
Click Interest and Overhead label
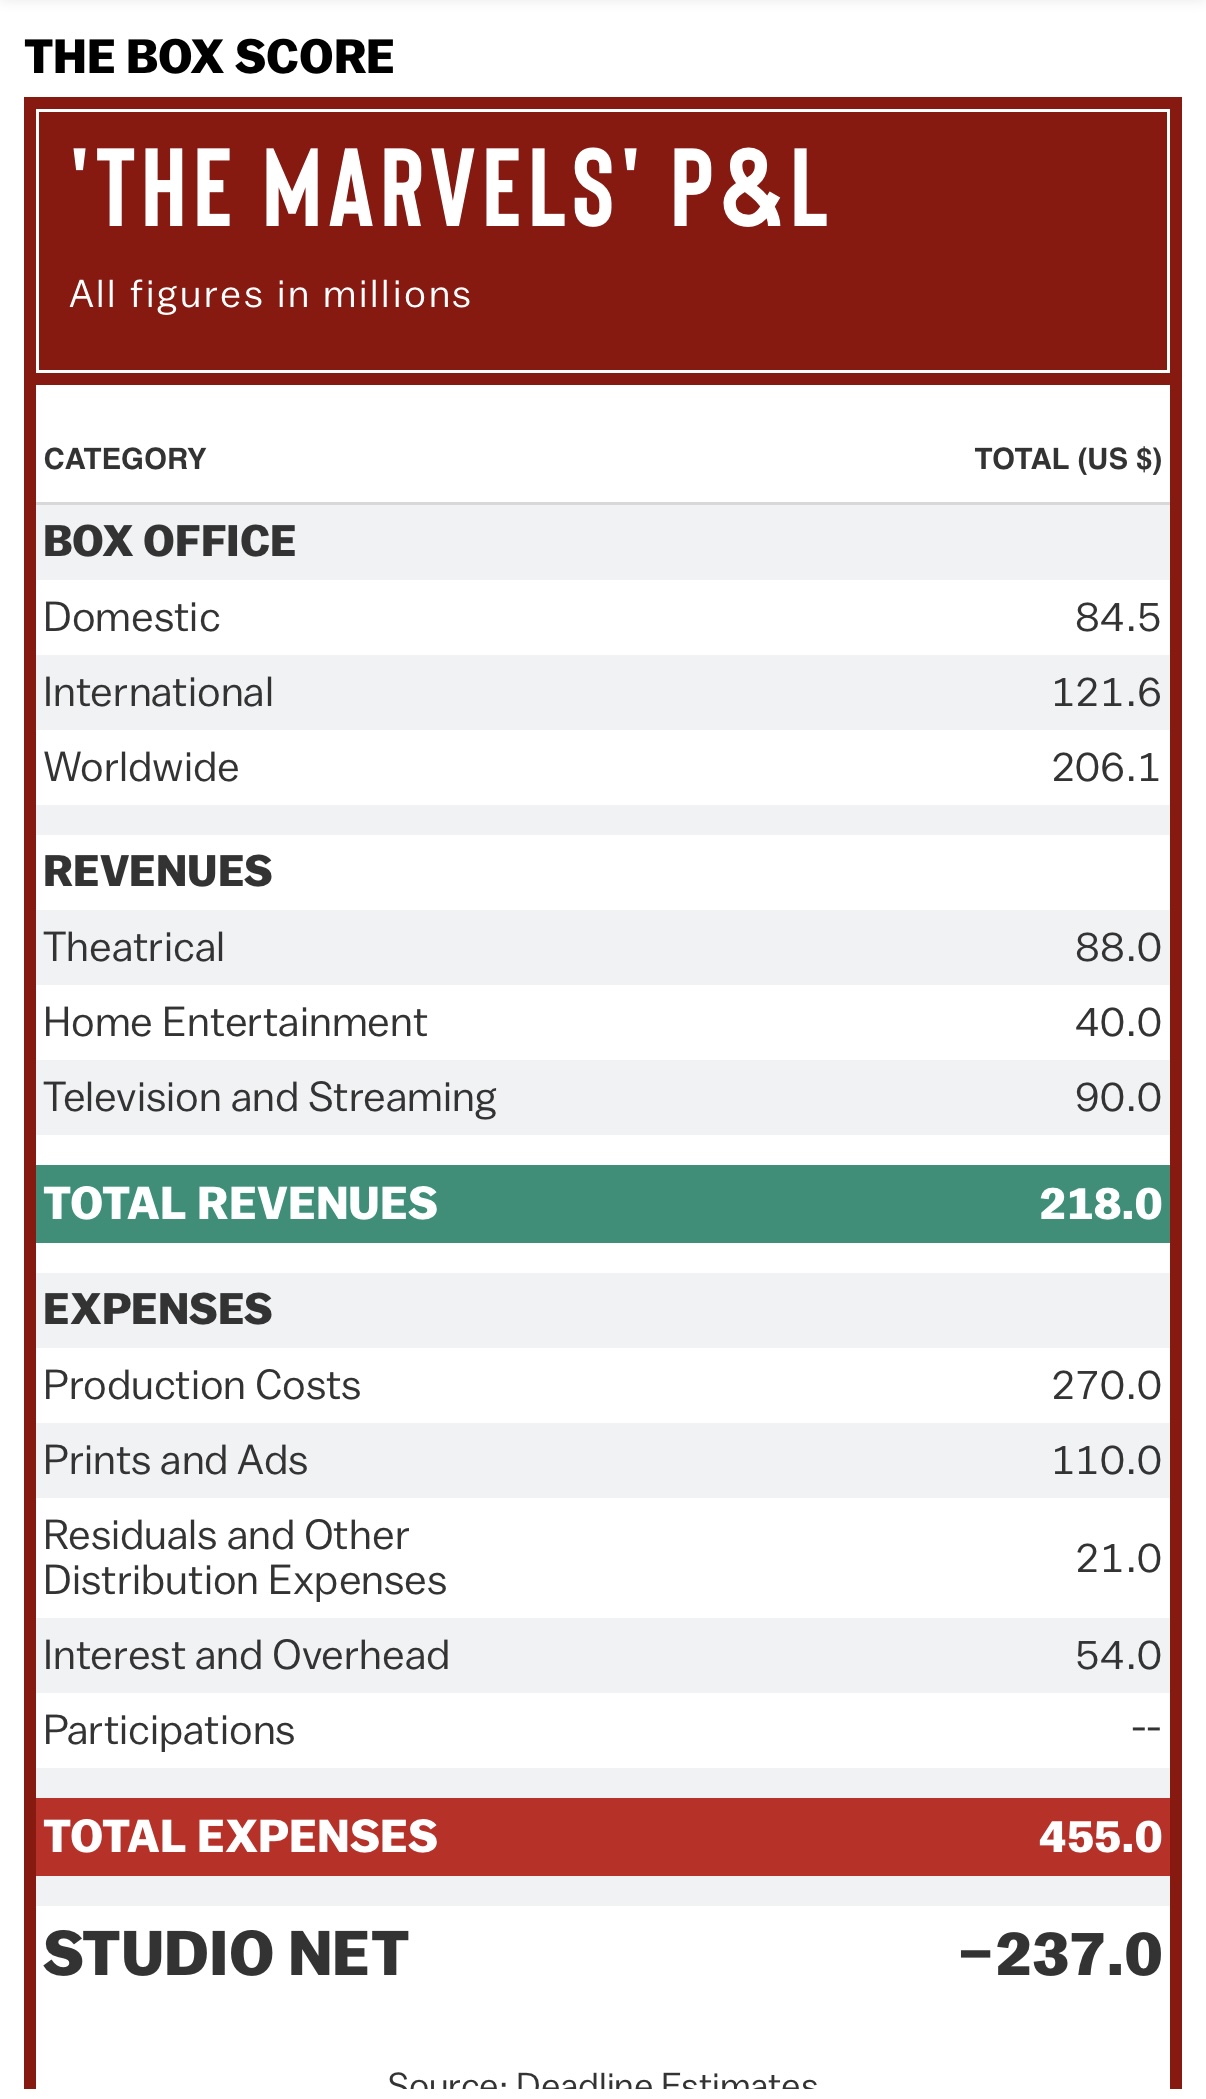246,1655
